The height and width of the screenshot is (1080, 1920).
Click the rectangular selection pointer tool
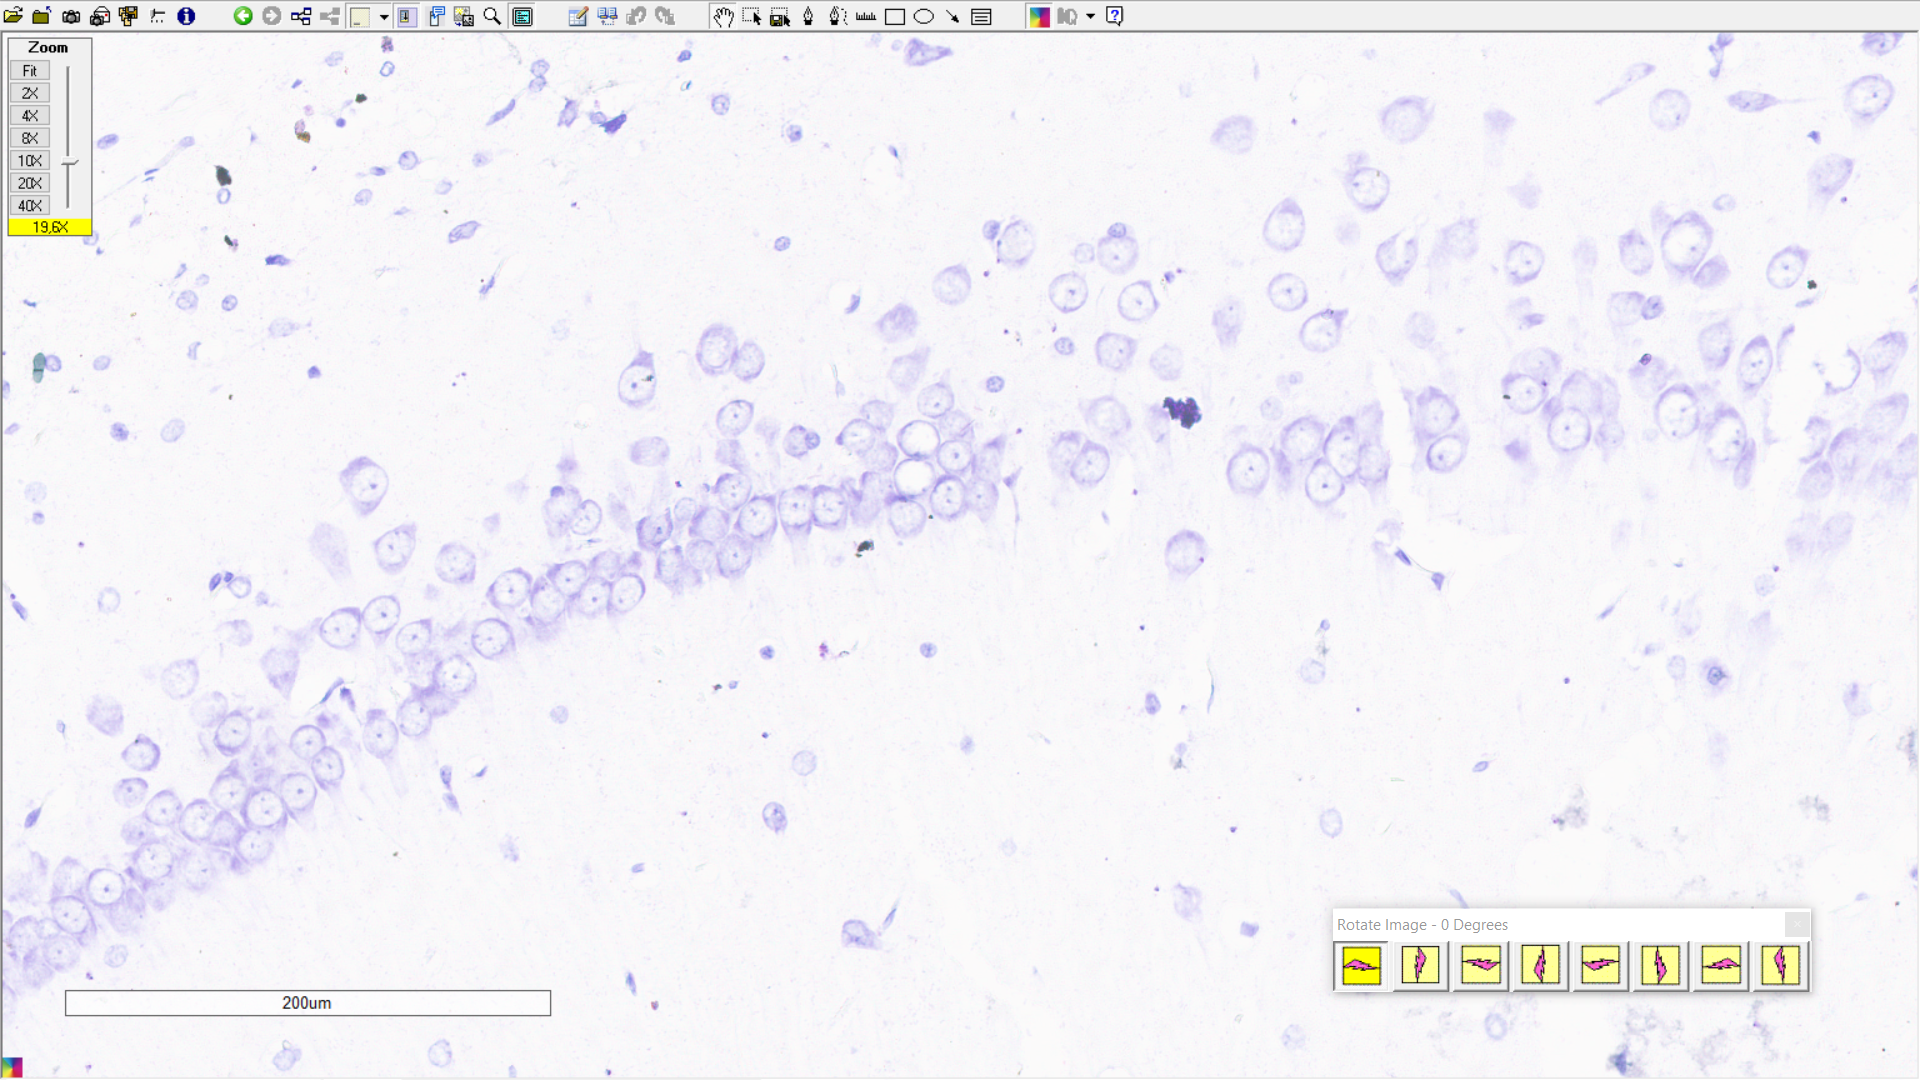click(x=751, y=16)
